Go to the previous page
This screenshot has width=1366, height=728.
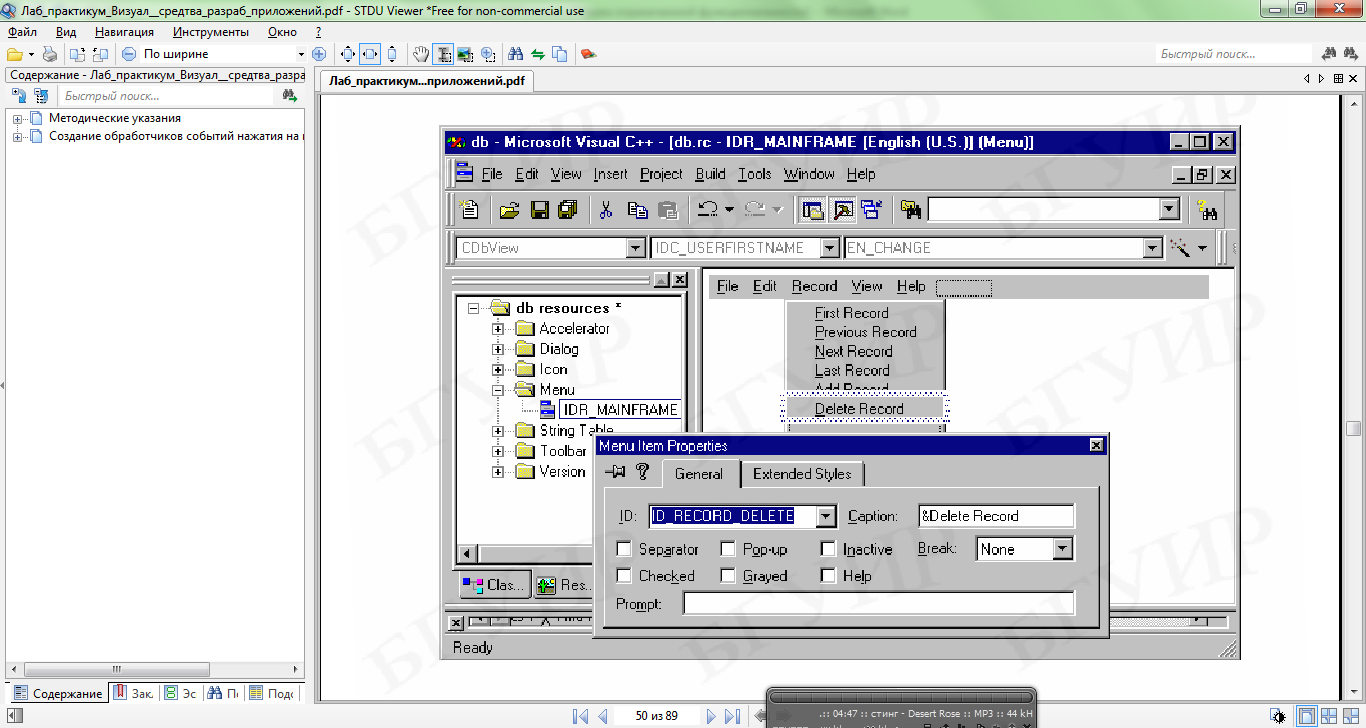point(602,716)
